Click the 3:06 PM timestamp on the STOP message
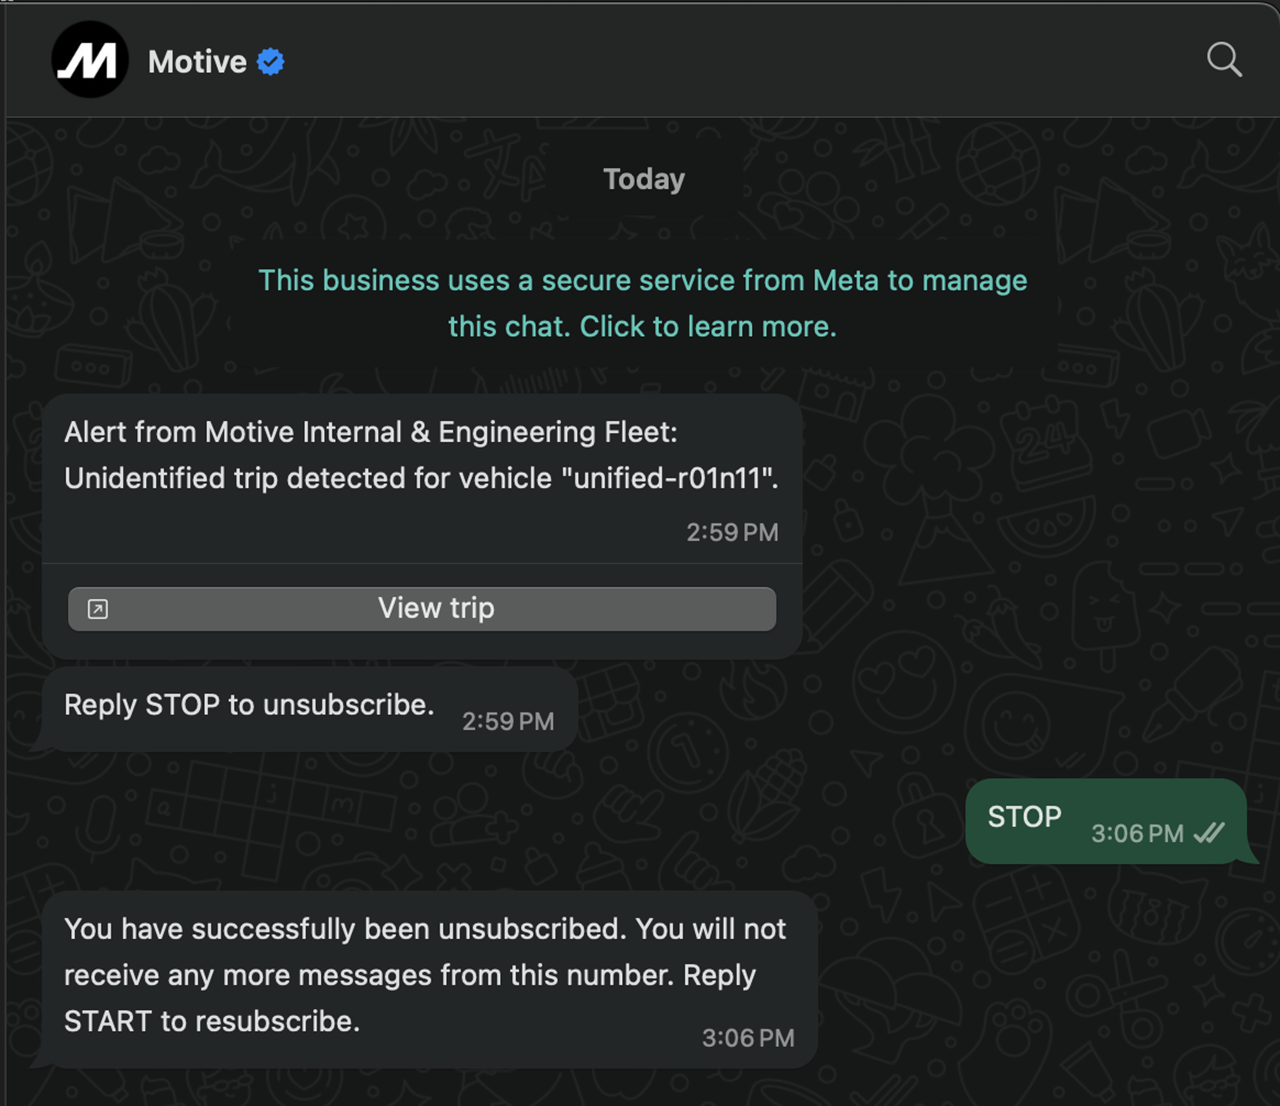The image size is (1280, 1106). coord(1137,833)
